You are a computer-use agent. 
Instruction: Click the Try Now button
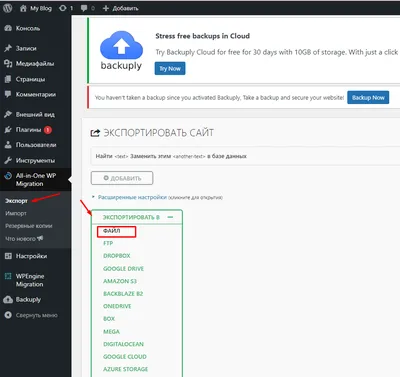pos(170,68)
